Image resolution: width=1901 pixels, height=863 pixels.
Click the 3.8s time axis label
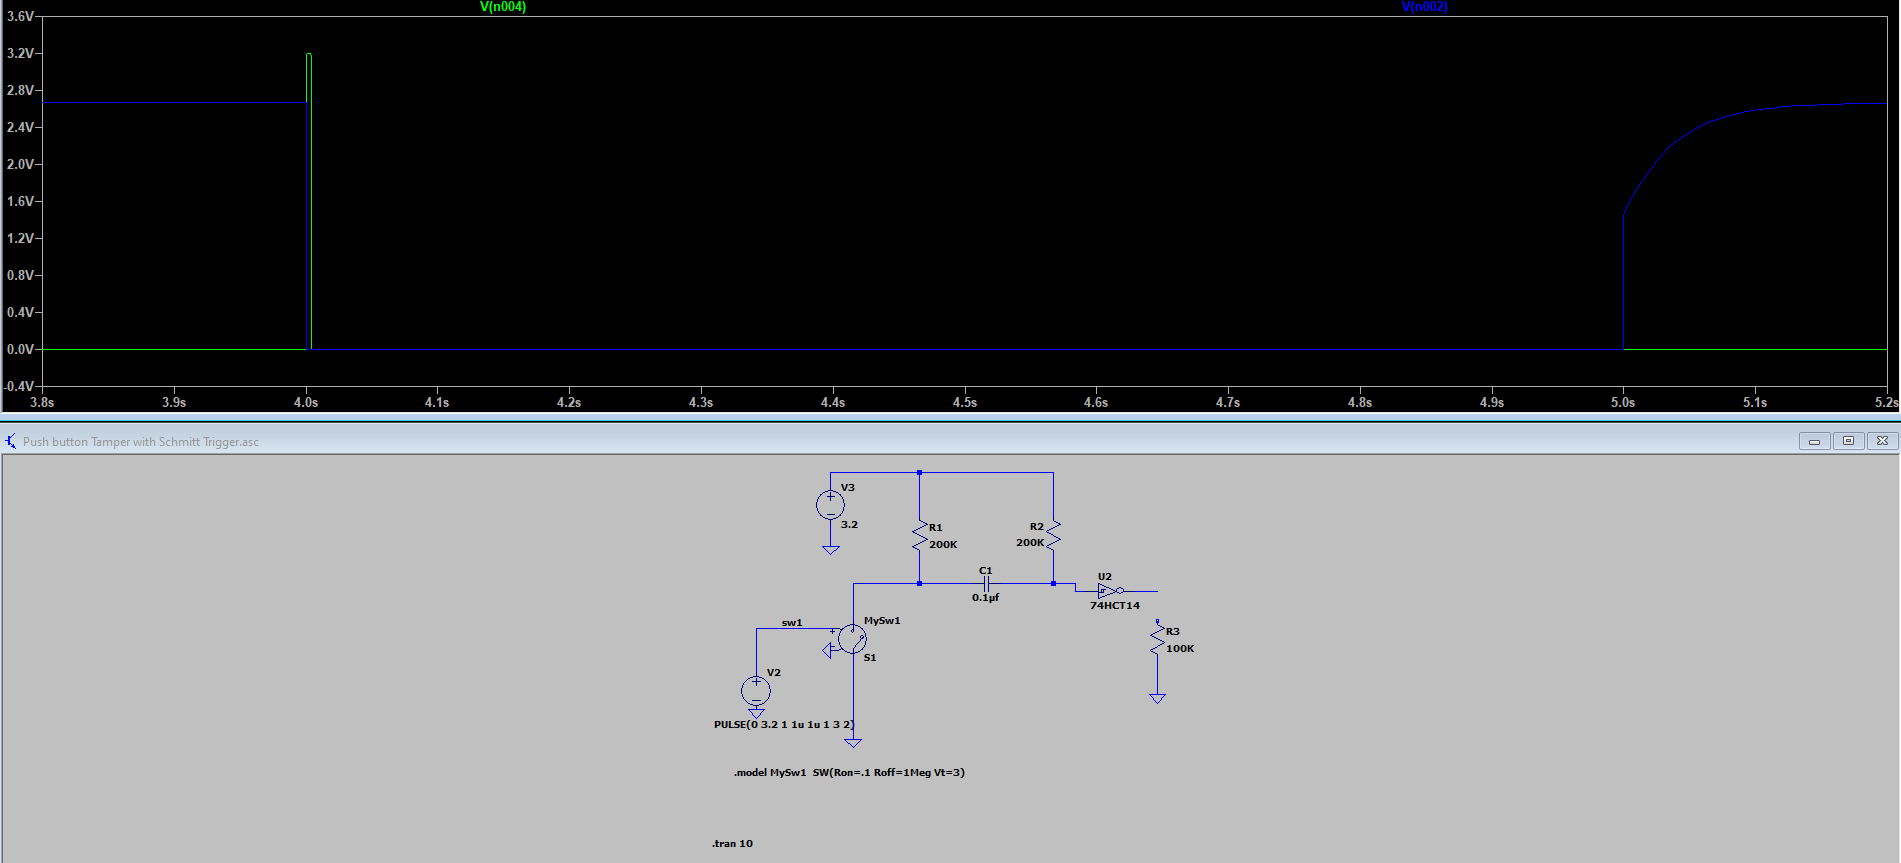pos(42,402)
